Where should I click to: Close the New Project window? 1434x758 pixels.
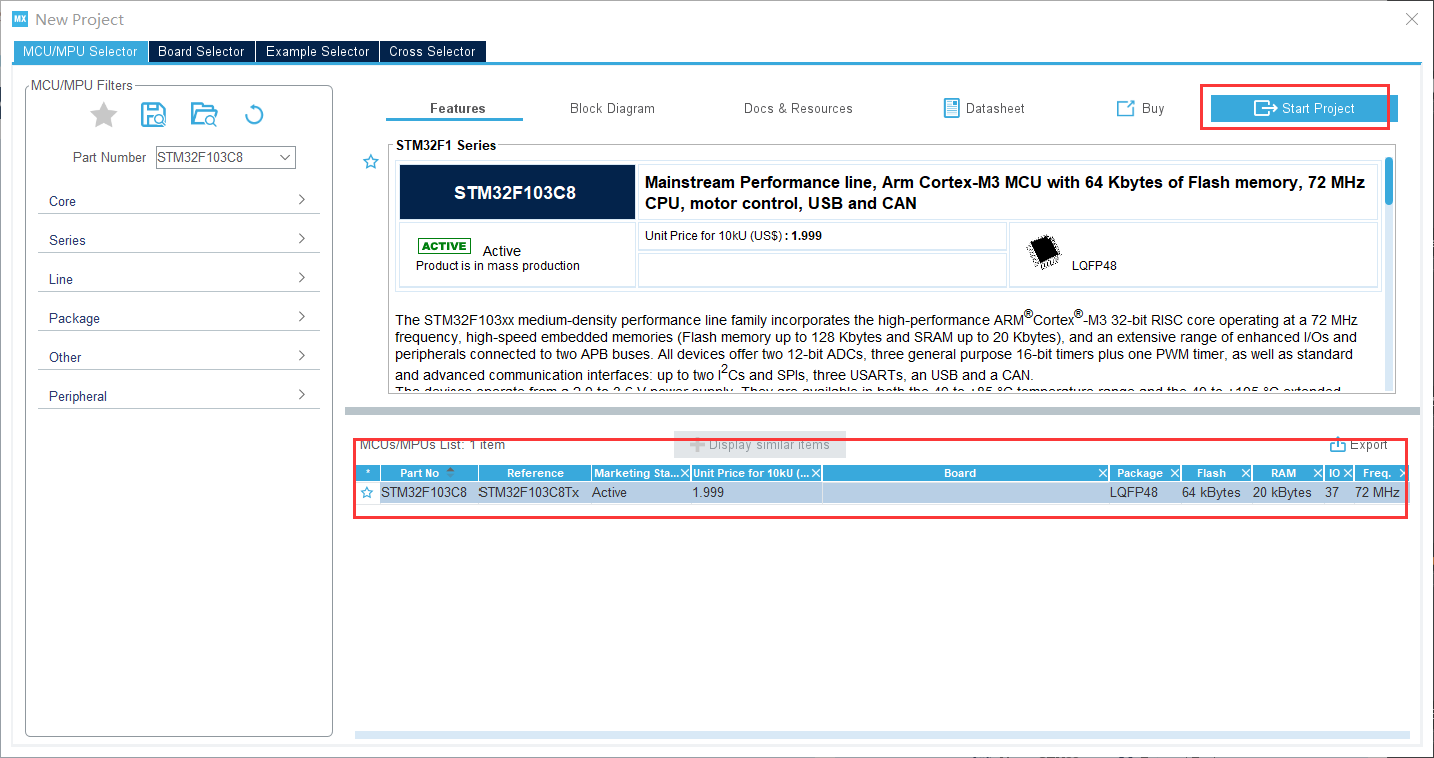pos(1411,19)
